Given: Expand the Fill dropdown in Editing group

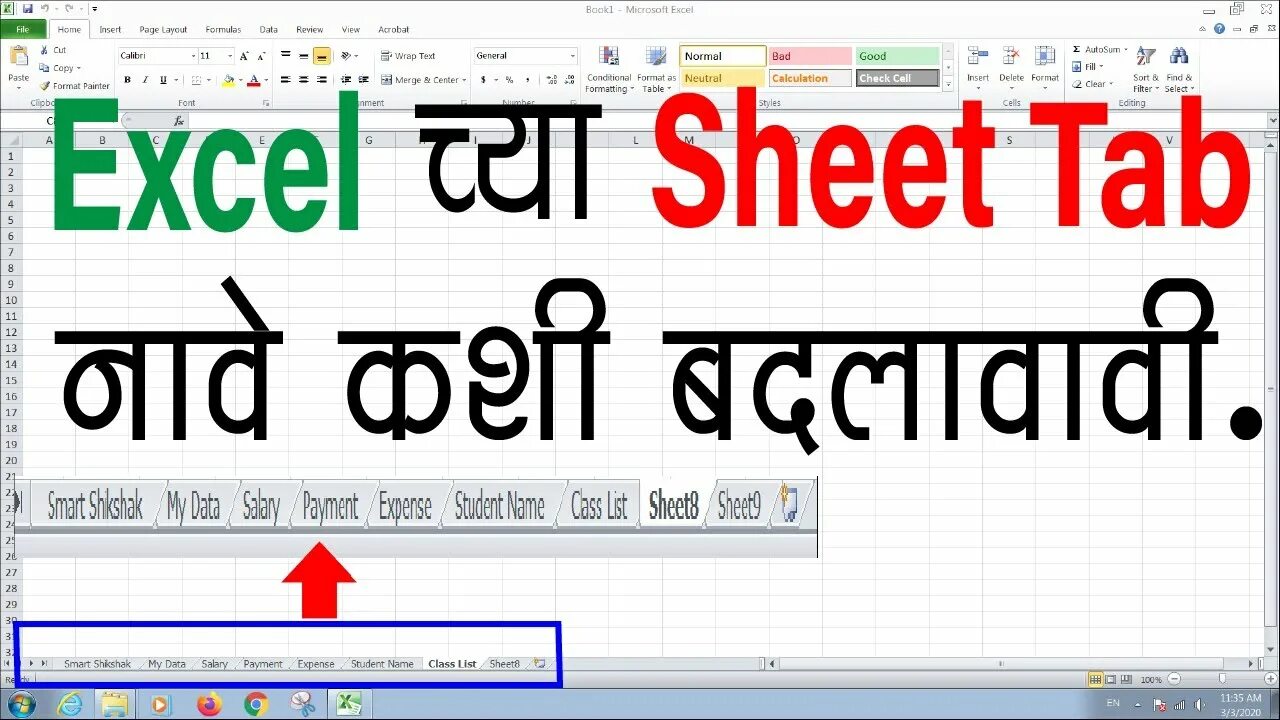Looking at the screenshot, I should pos(1101,67).
